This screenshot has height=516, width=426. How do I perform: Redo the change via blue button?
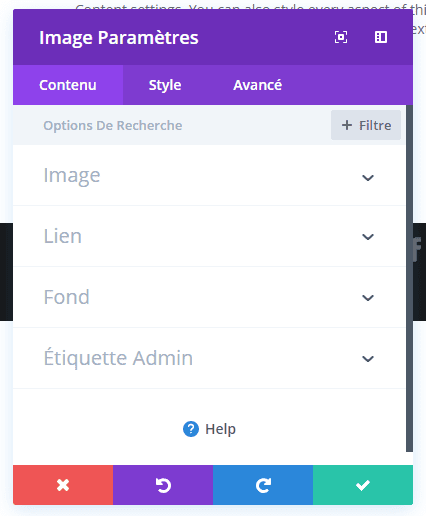[263, 485]
